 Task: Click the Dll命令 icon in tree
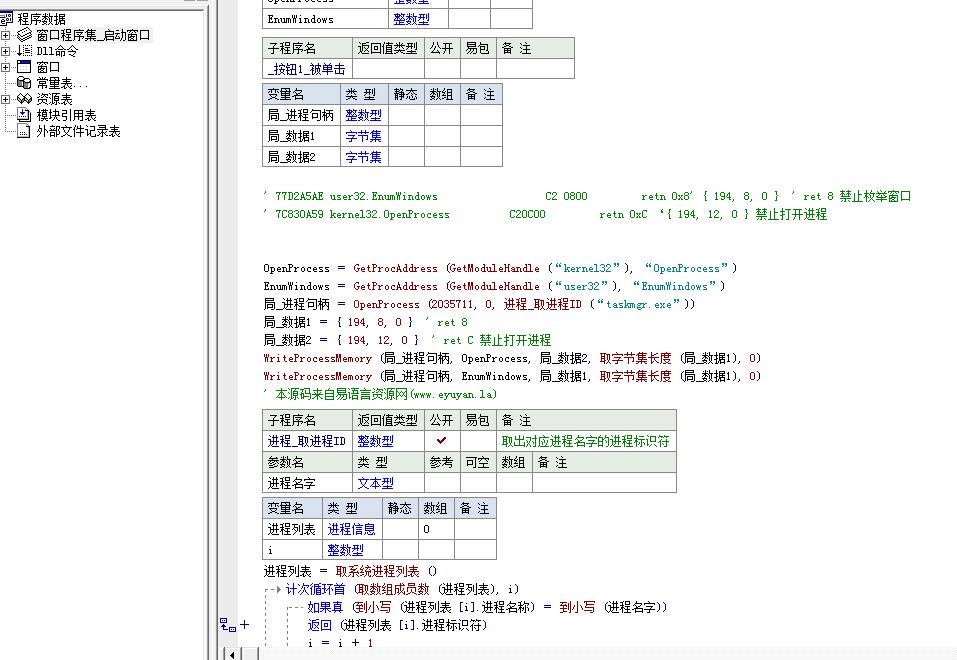tap(24, 51)
